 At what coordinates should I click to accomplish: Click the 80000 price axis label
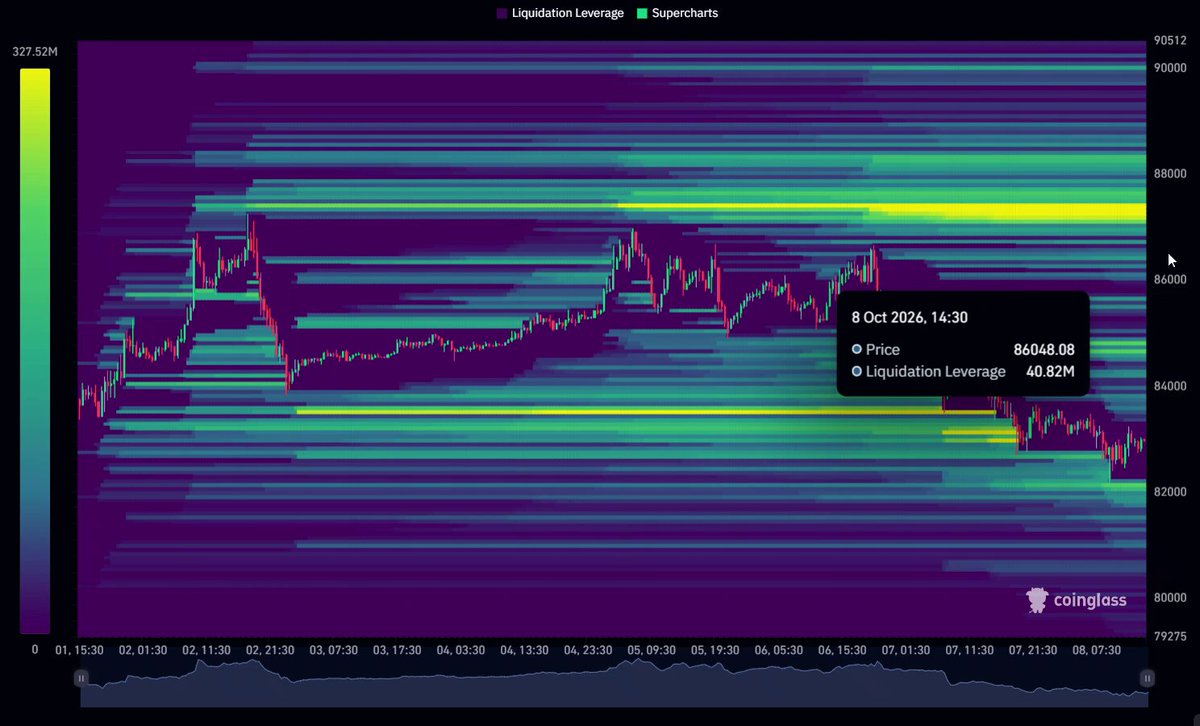1168,598
